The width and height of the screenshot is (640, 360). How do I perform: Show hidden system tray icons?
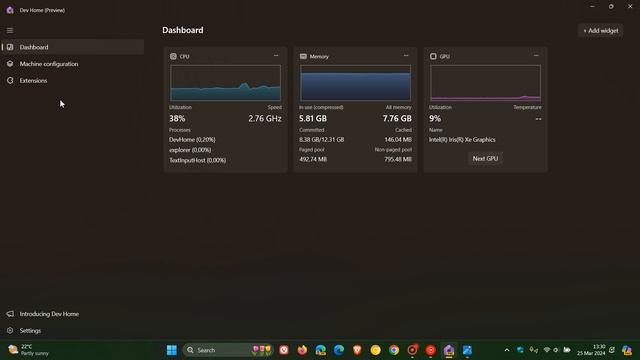(507, 350)
